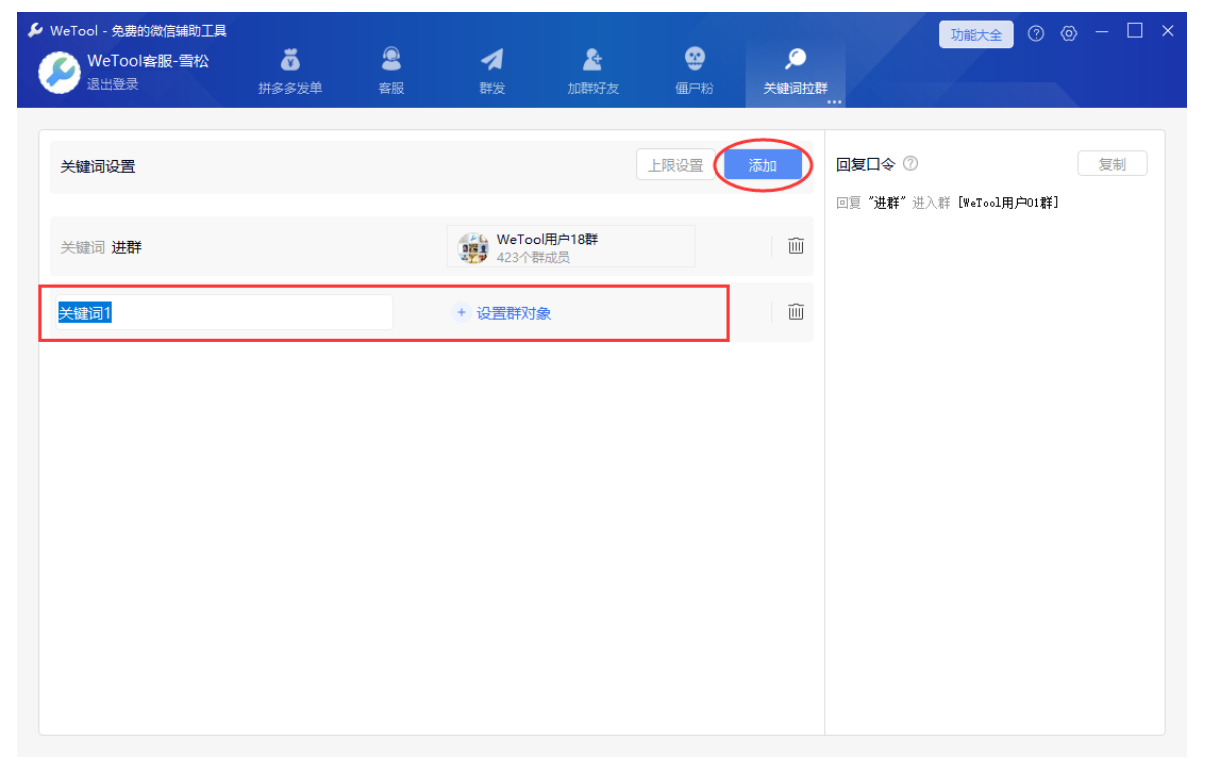Viewport: 1211px width, 778px height.
Task: Switch to the 群发 tab label
Action: coord(492,88)
